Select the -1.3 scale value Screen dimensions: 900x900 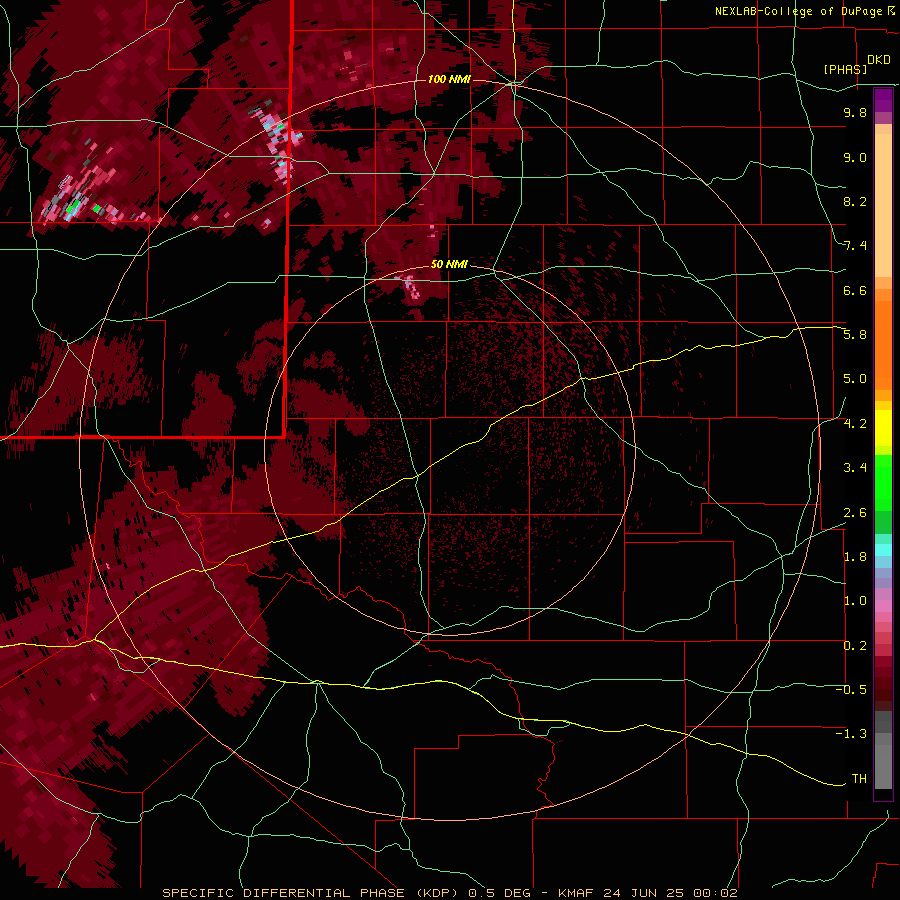pyautogui.click(x=851, y=734)
